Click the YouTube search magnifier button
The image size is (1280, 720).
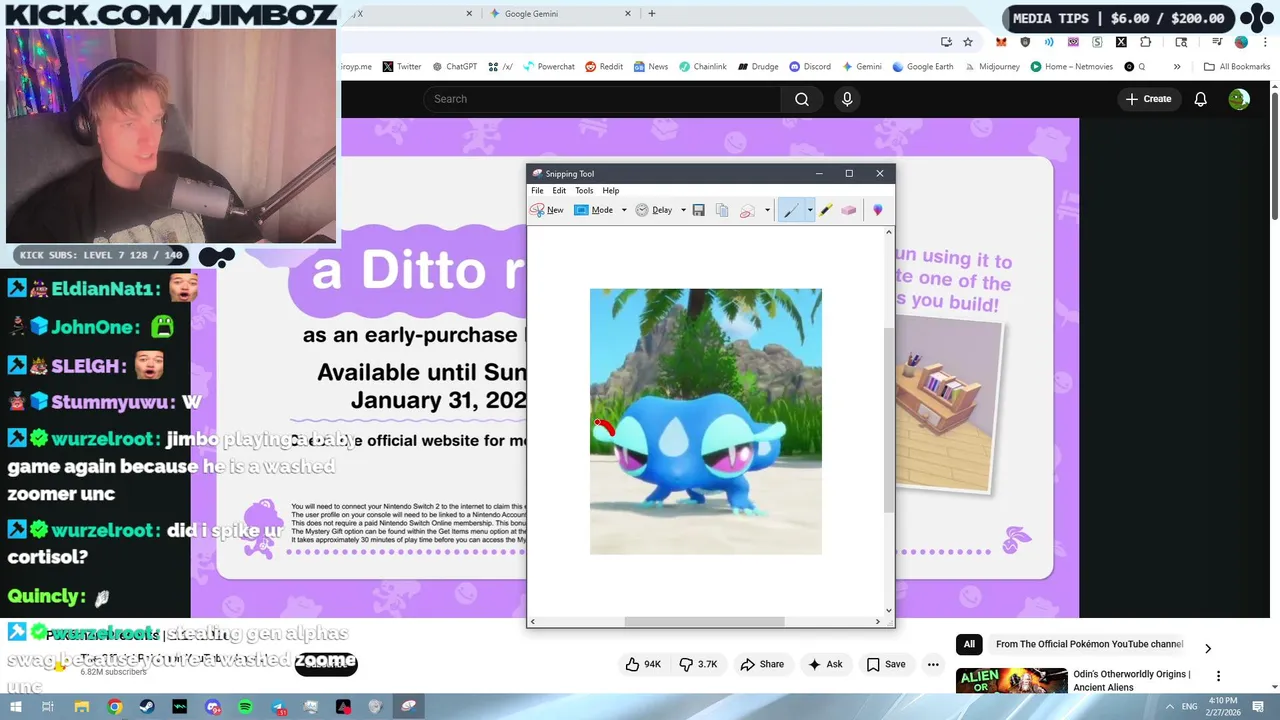(802, 99)
